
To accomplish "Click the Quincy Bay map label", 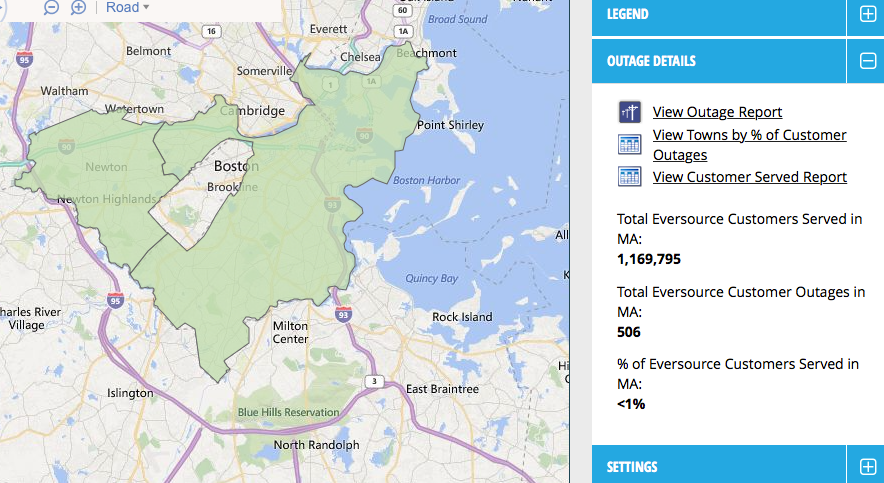I will [431, 278].
